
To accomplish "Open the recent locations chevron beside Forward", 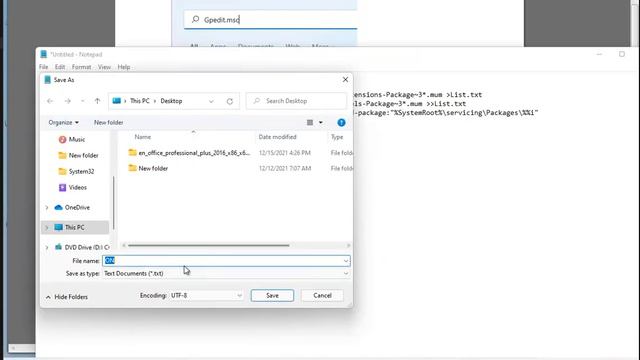I will 82,101.
